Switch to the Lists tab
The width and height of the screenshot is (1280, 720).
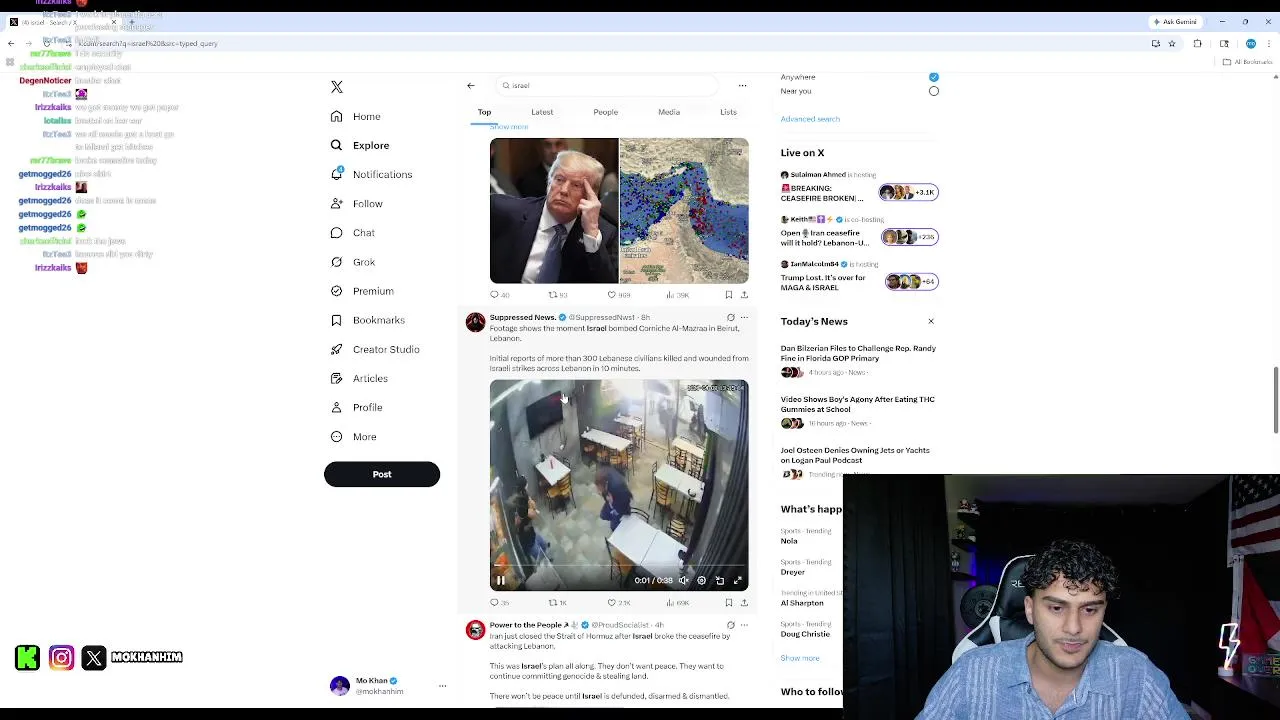coord(728,112)
